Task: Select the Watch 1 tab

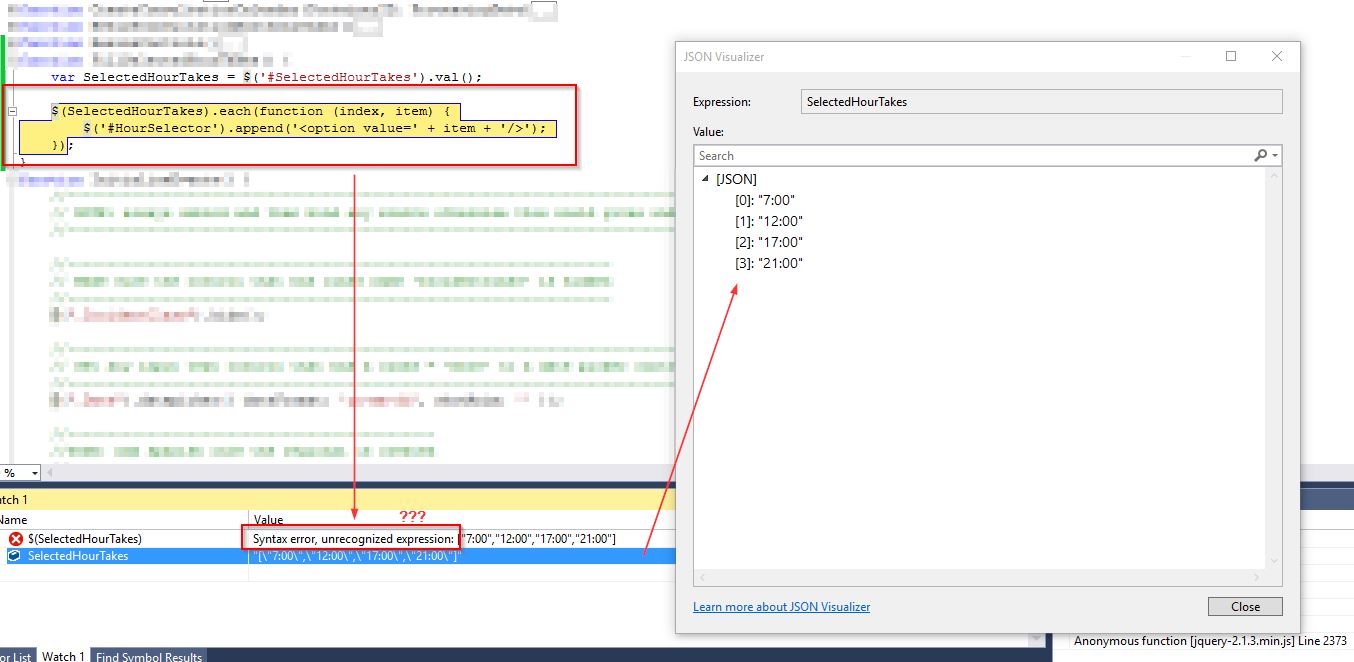Action: pyautogui.click(x=62, y=656)
